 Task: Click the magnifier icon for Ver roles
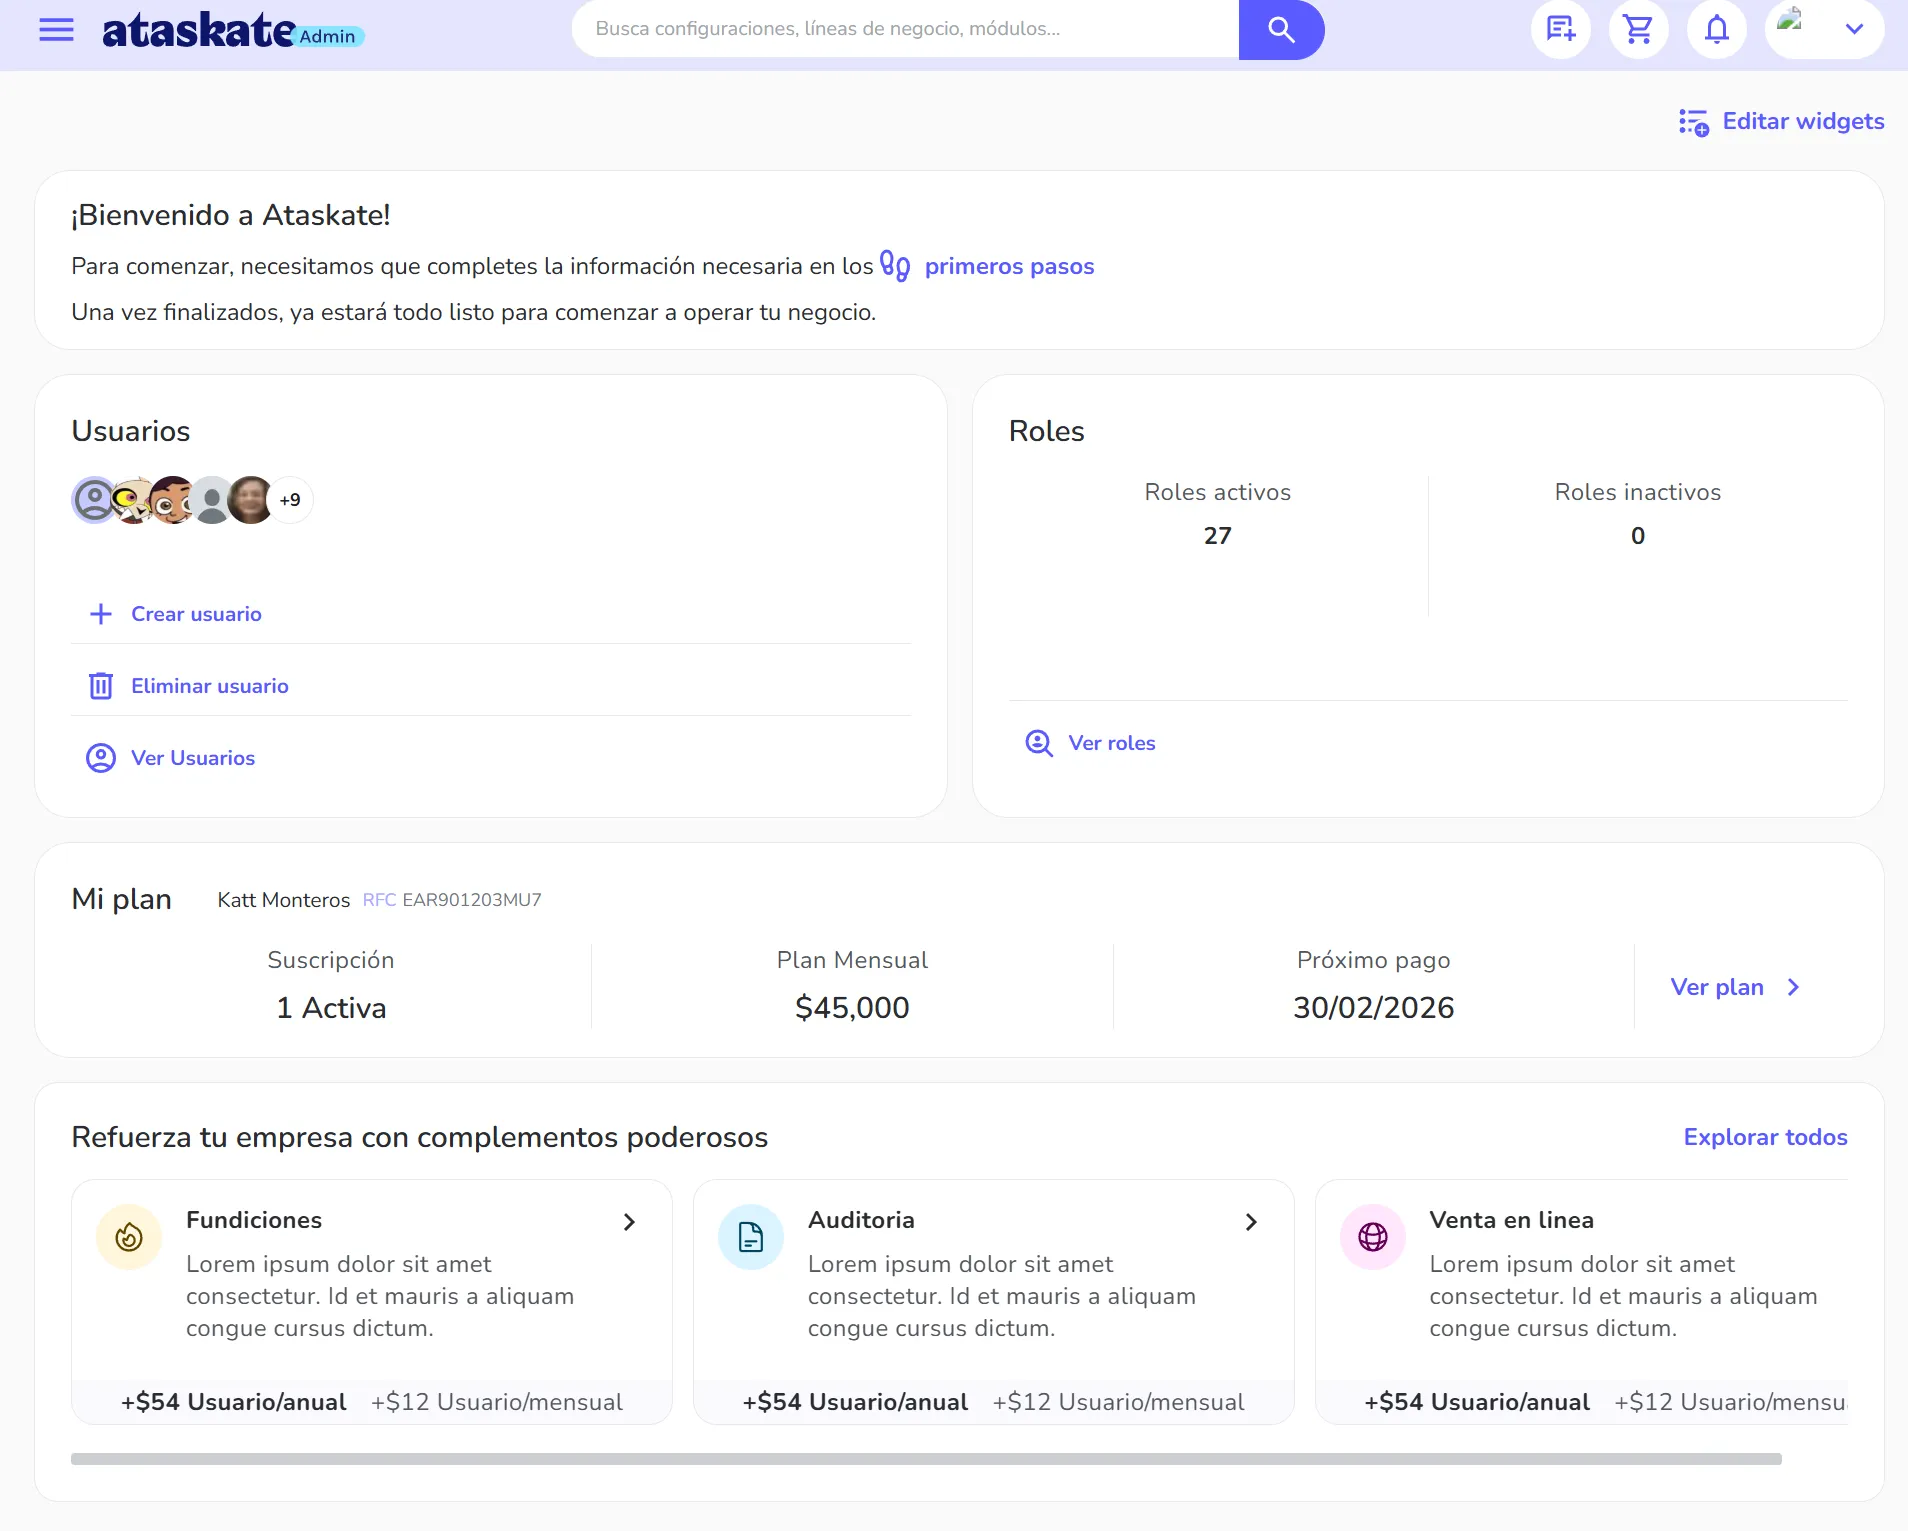[1039, 743]
